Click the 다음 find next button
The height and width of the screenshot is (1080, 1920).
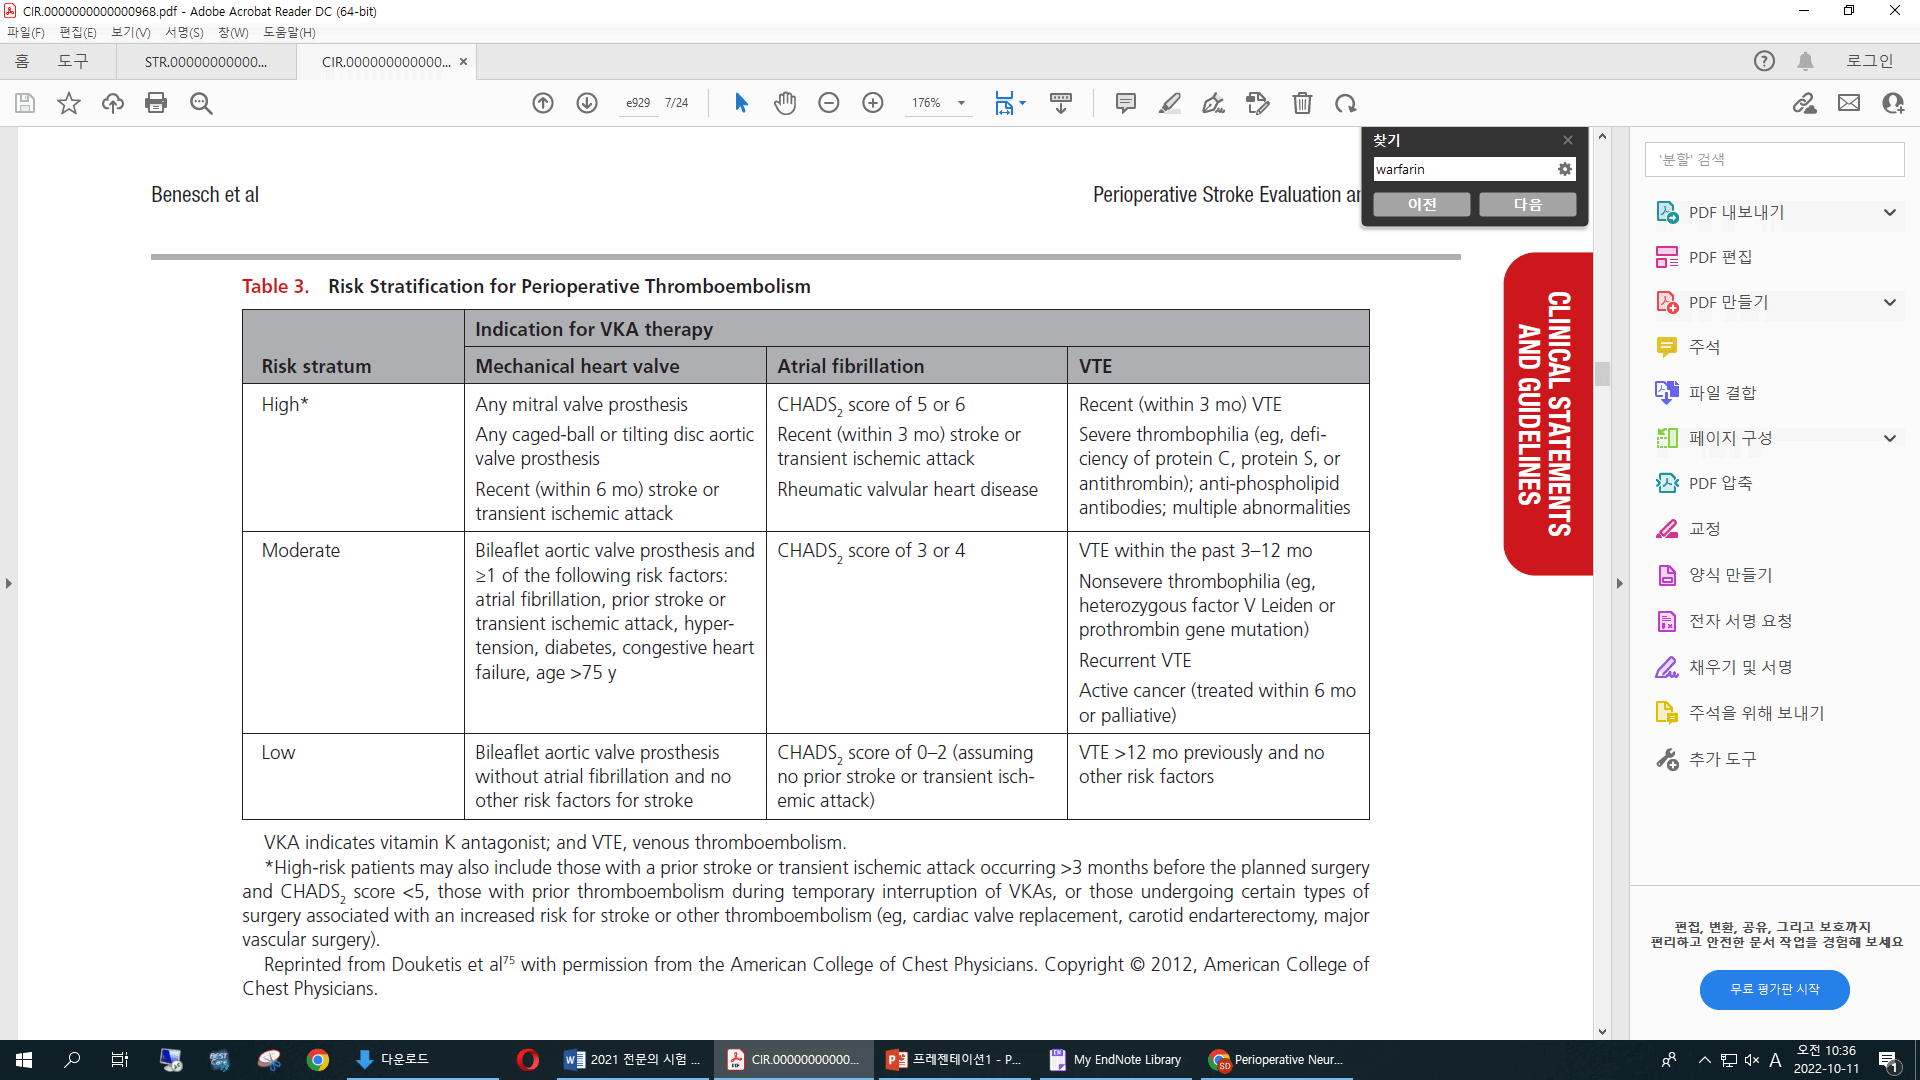(1528, 204)
